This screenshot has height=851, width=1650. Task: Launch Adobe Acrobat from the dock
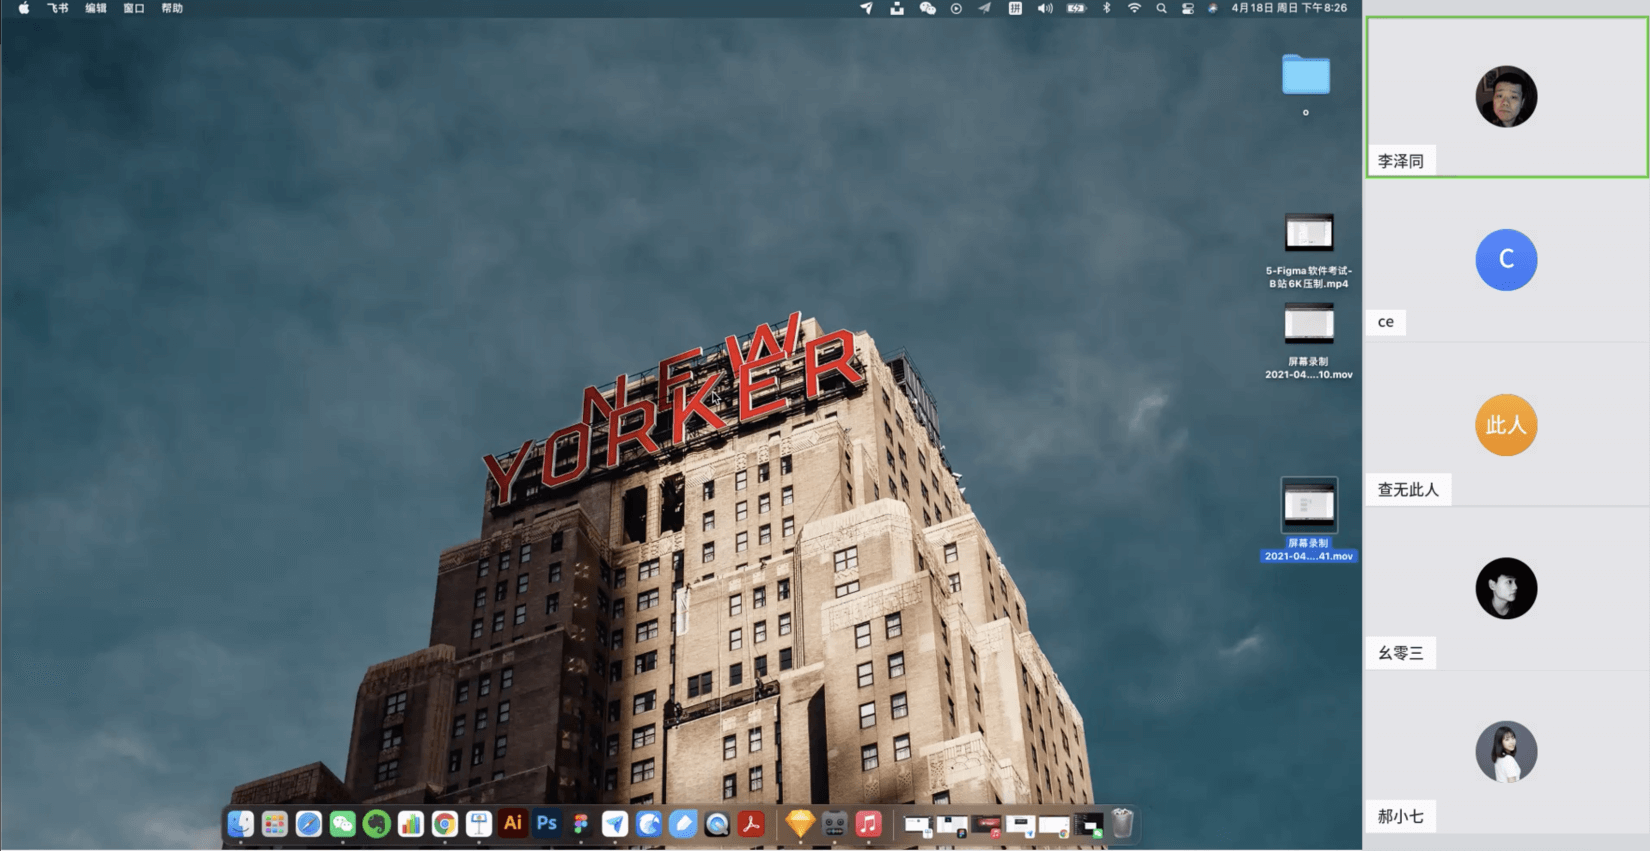click(751, 824)
